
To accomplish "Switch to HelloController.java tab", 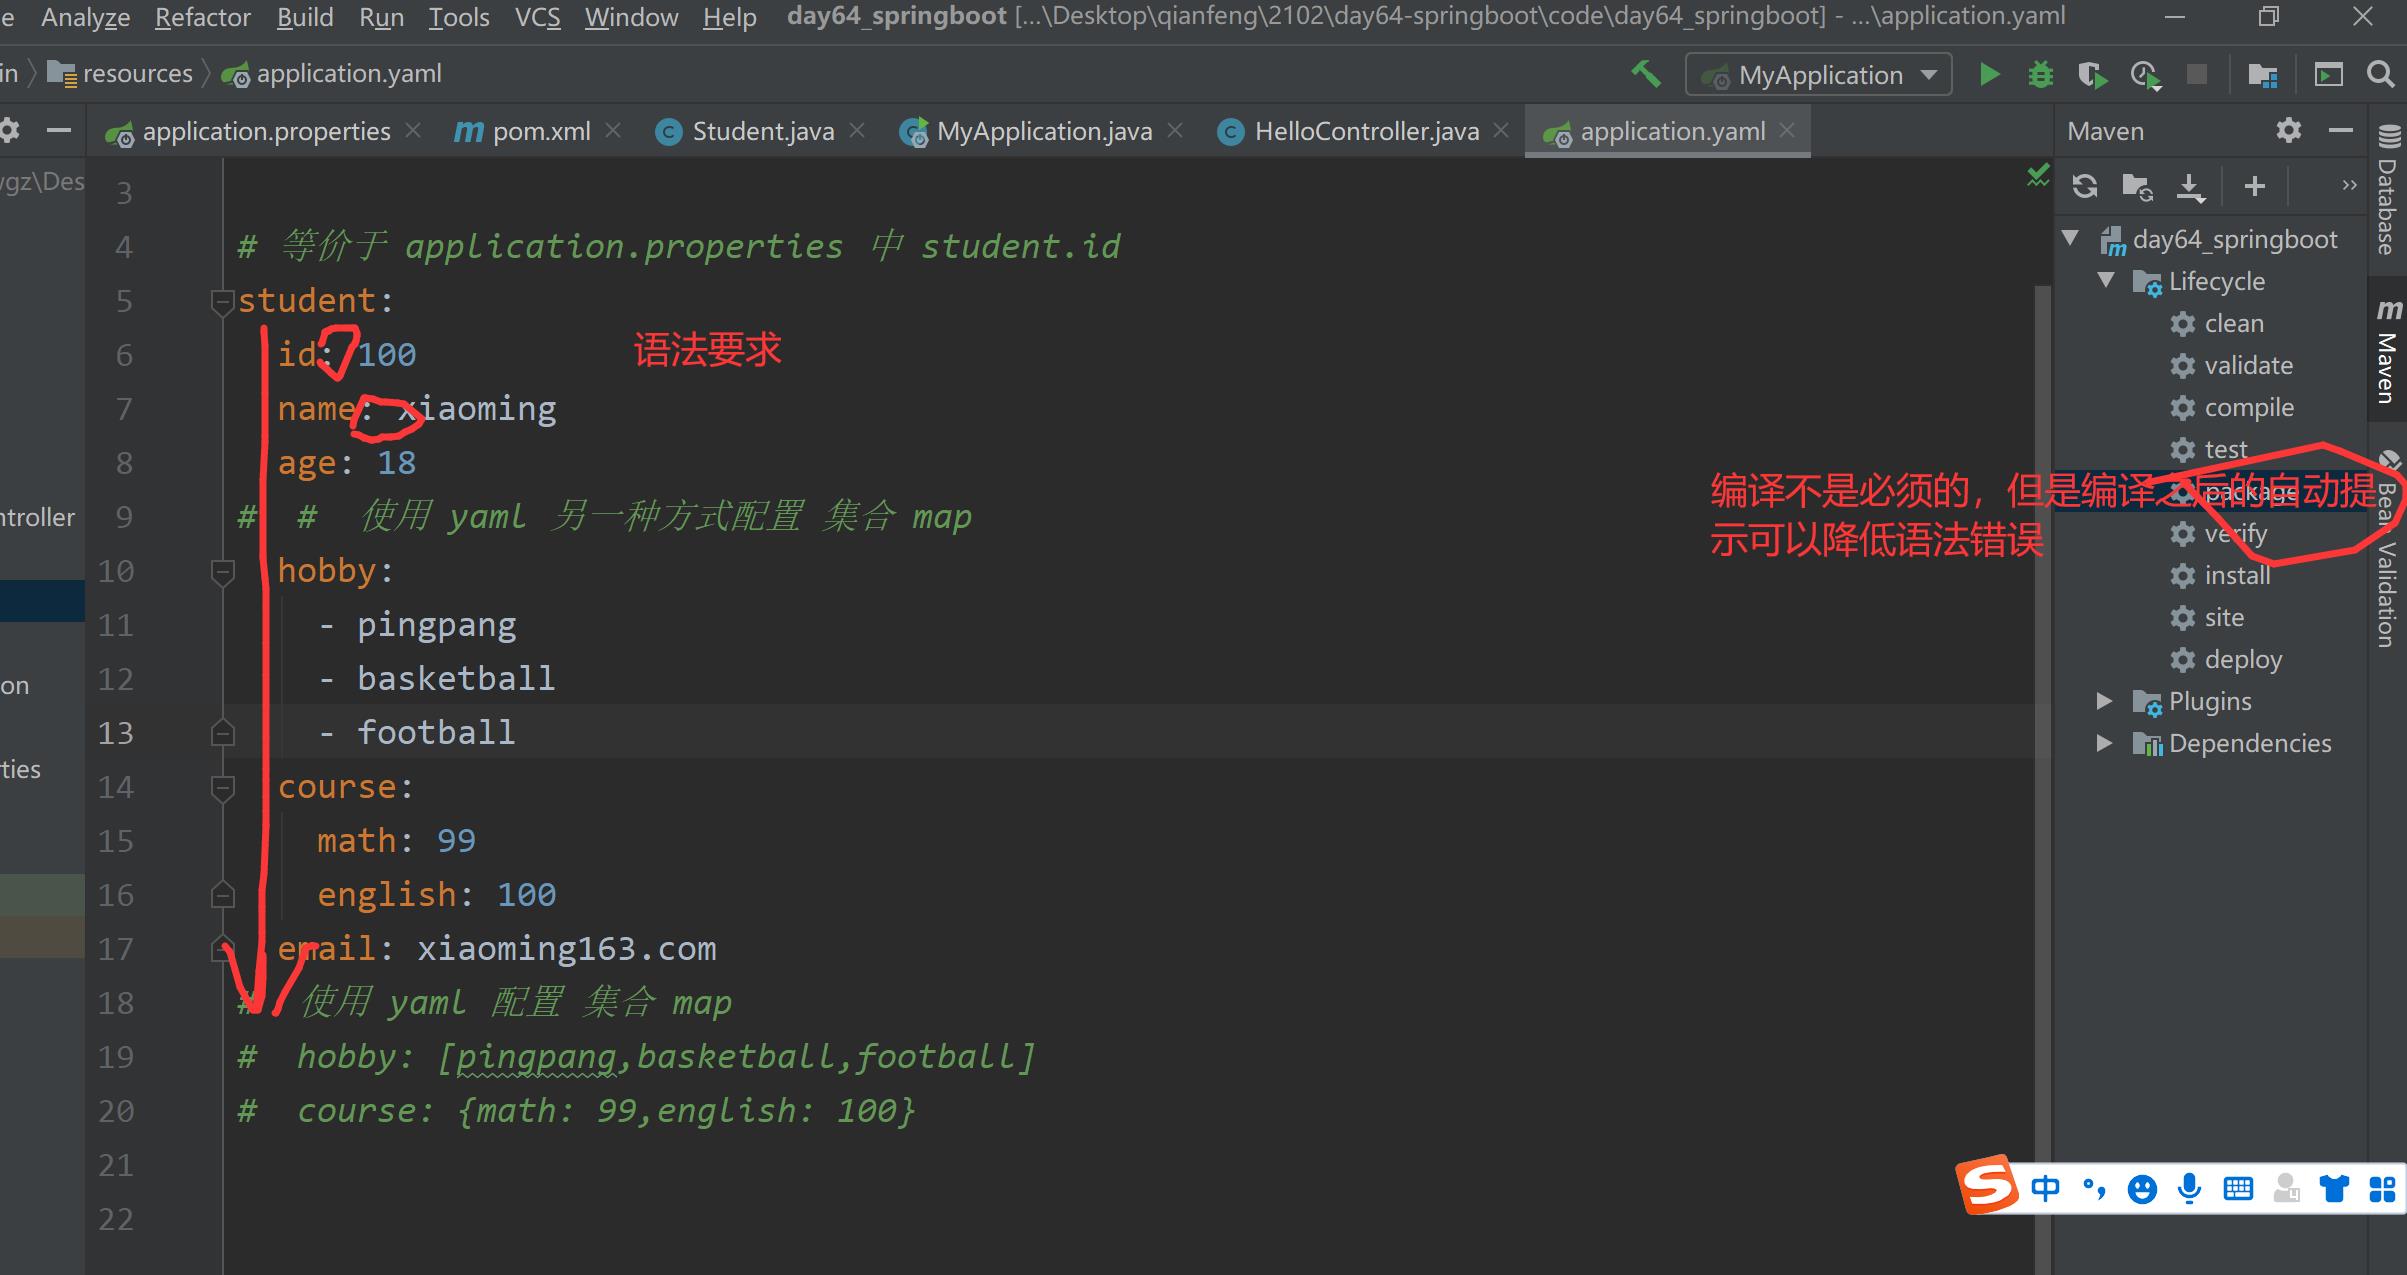I will (x=1364, y=131).
